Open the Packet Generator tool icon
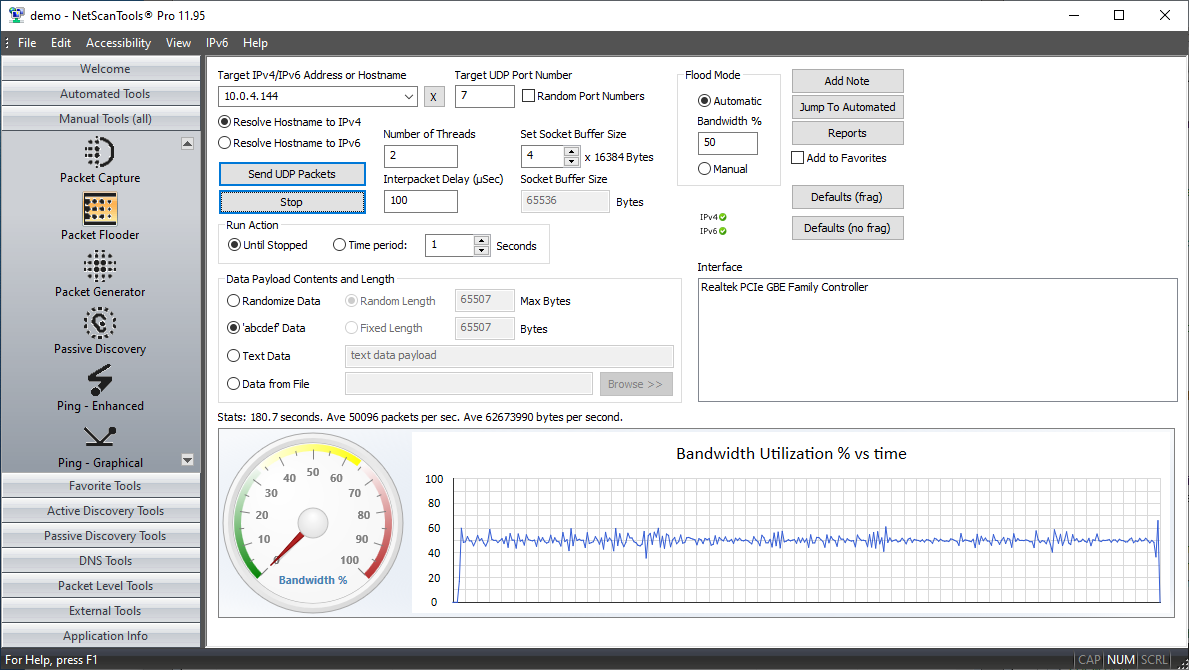The height and width of the screenshot is (670, 1189). point(100,267)
